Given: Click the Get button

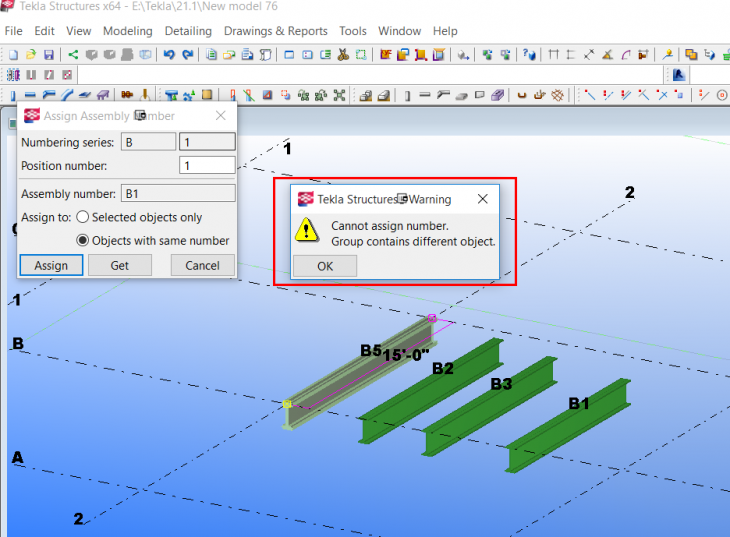Looking at the screenshot, I should tap(119, 265).
